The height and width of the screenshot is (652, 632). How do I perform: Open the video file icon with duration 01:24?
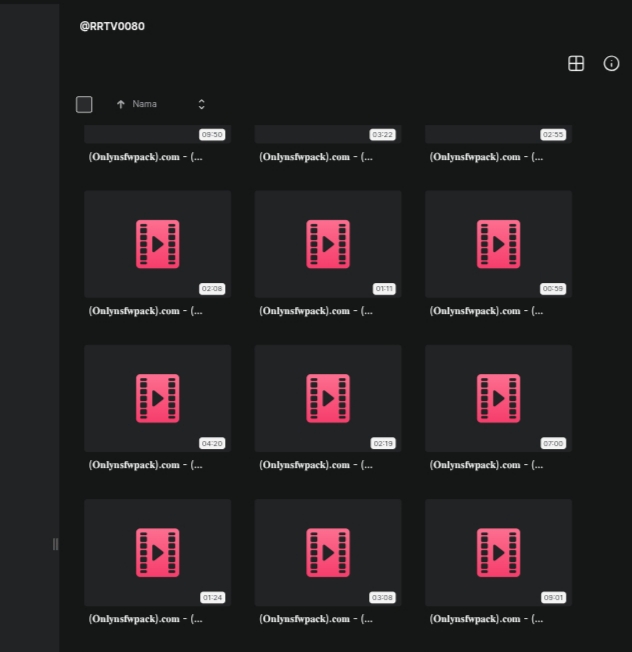[x=158, y=553]
